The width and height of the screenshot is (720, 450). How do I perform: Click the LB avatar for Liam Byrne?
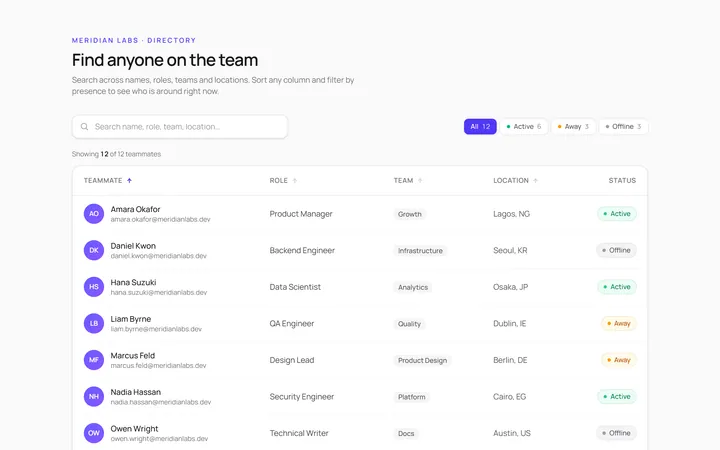click(94, 323)
